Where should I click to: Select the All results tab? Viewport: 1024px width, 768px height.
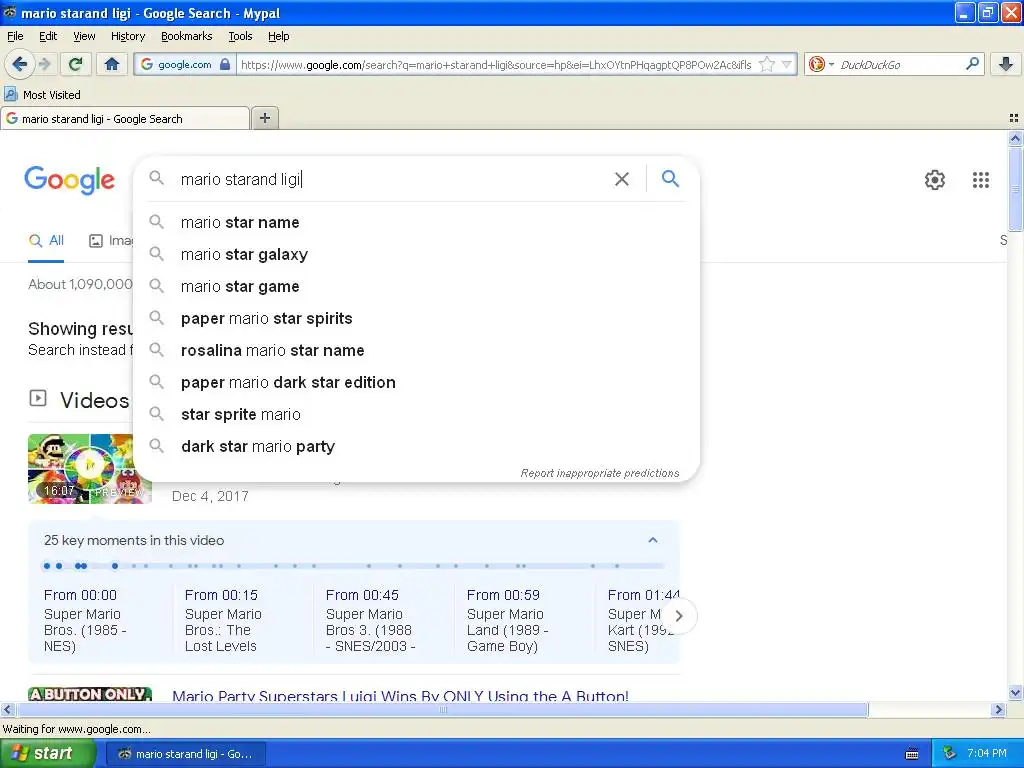coord(46,240)
